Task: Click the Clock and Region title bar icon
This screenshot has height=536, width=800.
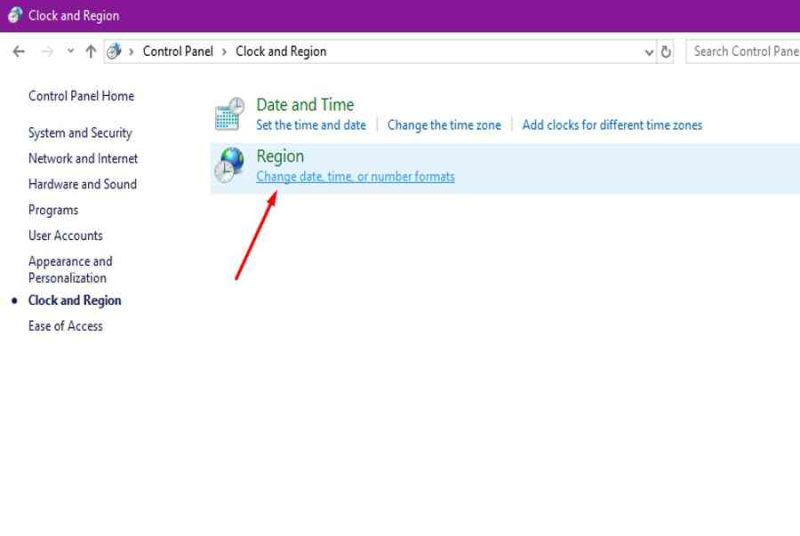Action: [x=15, y=15]
